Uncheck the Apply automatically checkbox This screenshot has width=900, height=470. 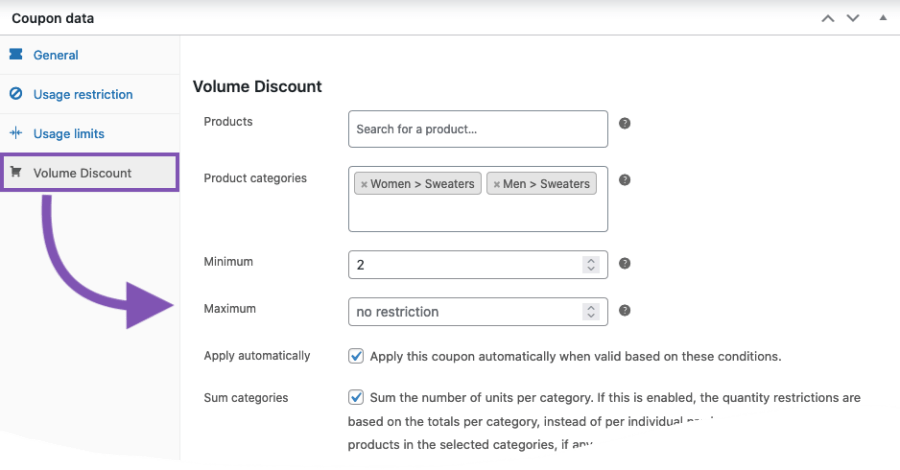(x=356, y=356)
